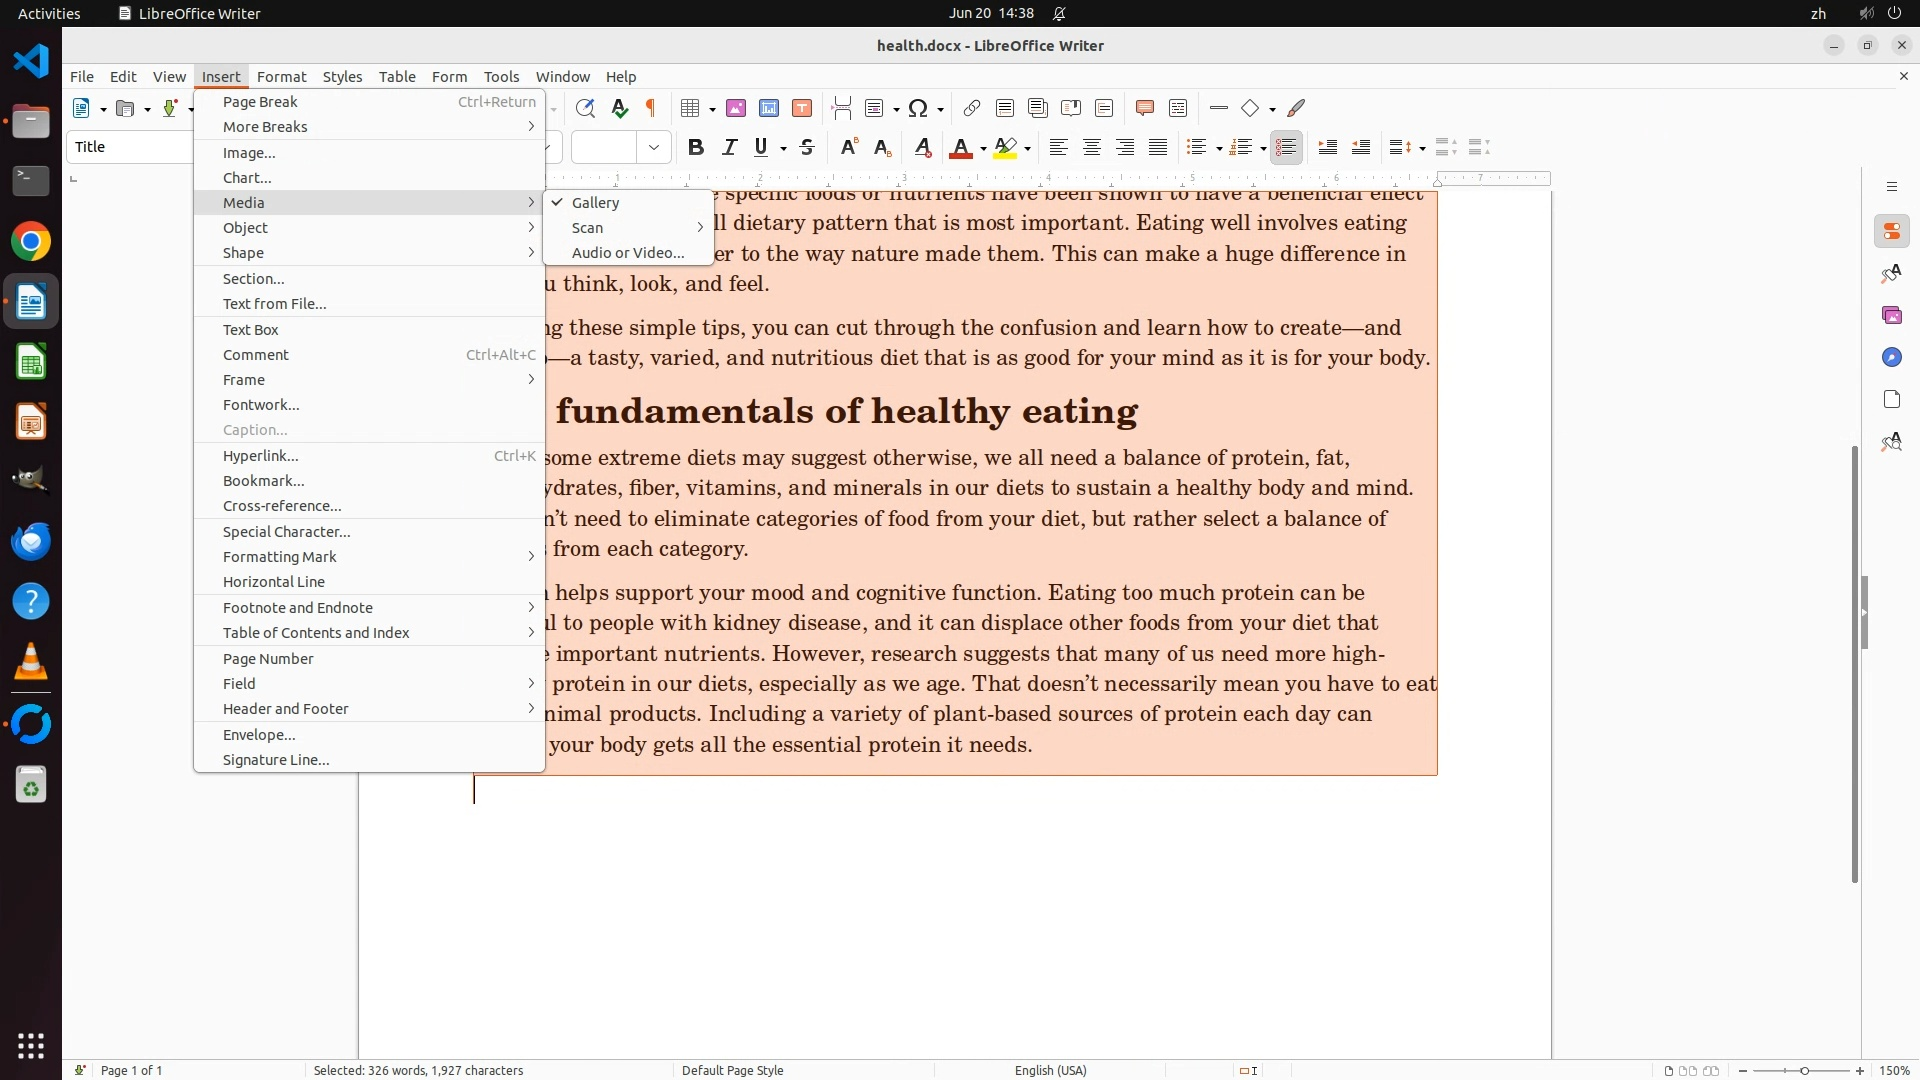Click the Insert Image toolbar icon
1920x1080 pixels.
(x=736, y=108)
